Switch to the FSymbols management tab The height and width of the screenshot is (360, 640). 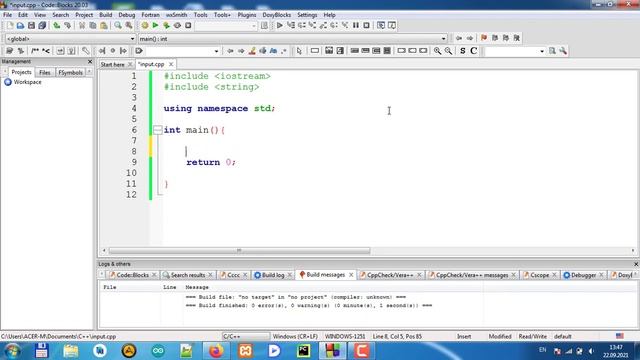pyautogui.click(x=70, y=72)
